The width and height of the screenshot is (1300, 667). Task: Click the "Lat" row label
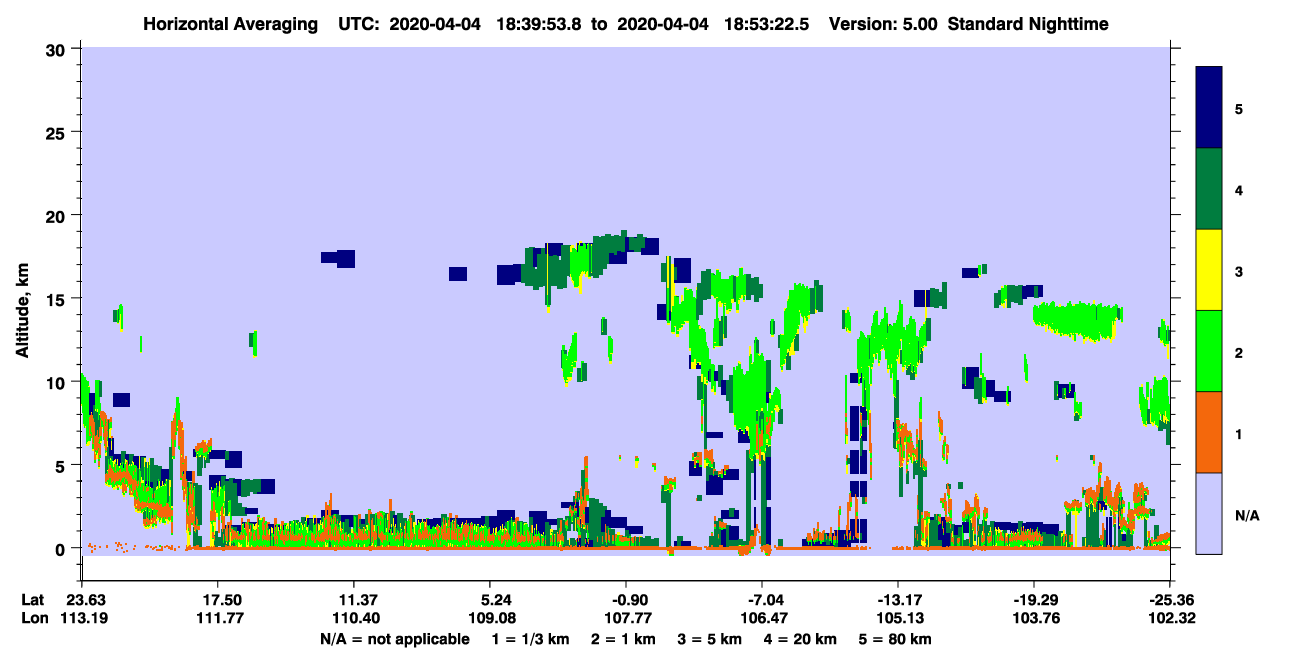point(33,600)
